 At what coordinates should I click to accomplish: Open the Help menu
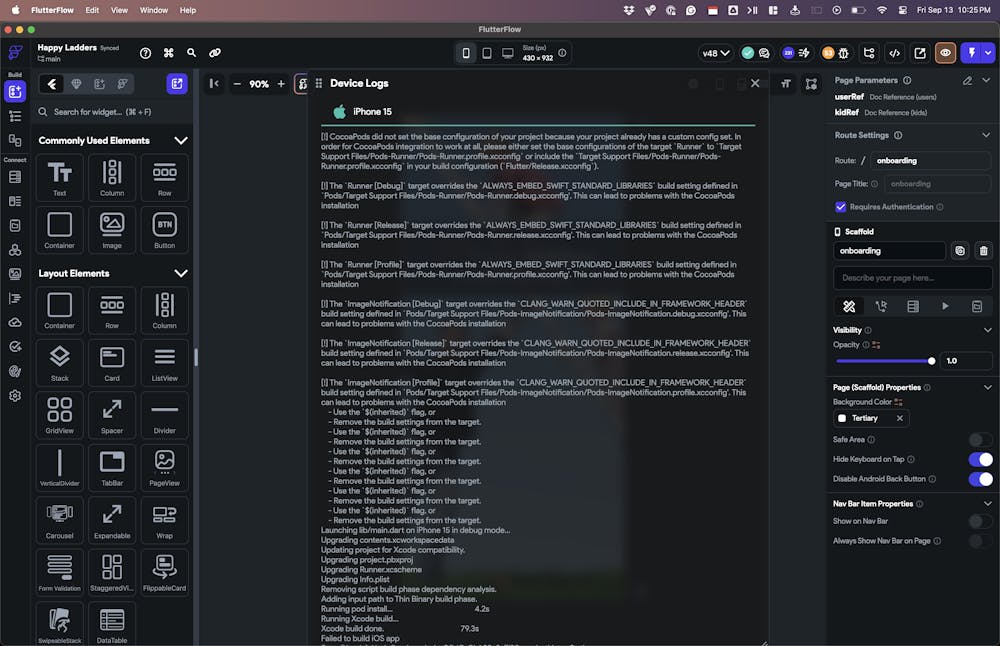188,10
